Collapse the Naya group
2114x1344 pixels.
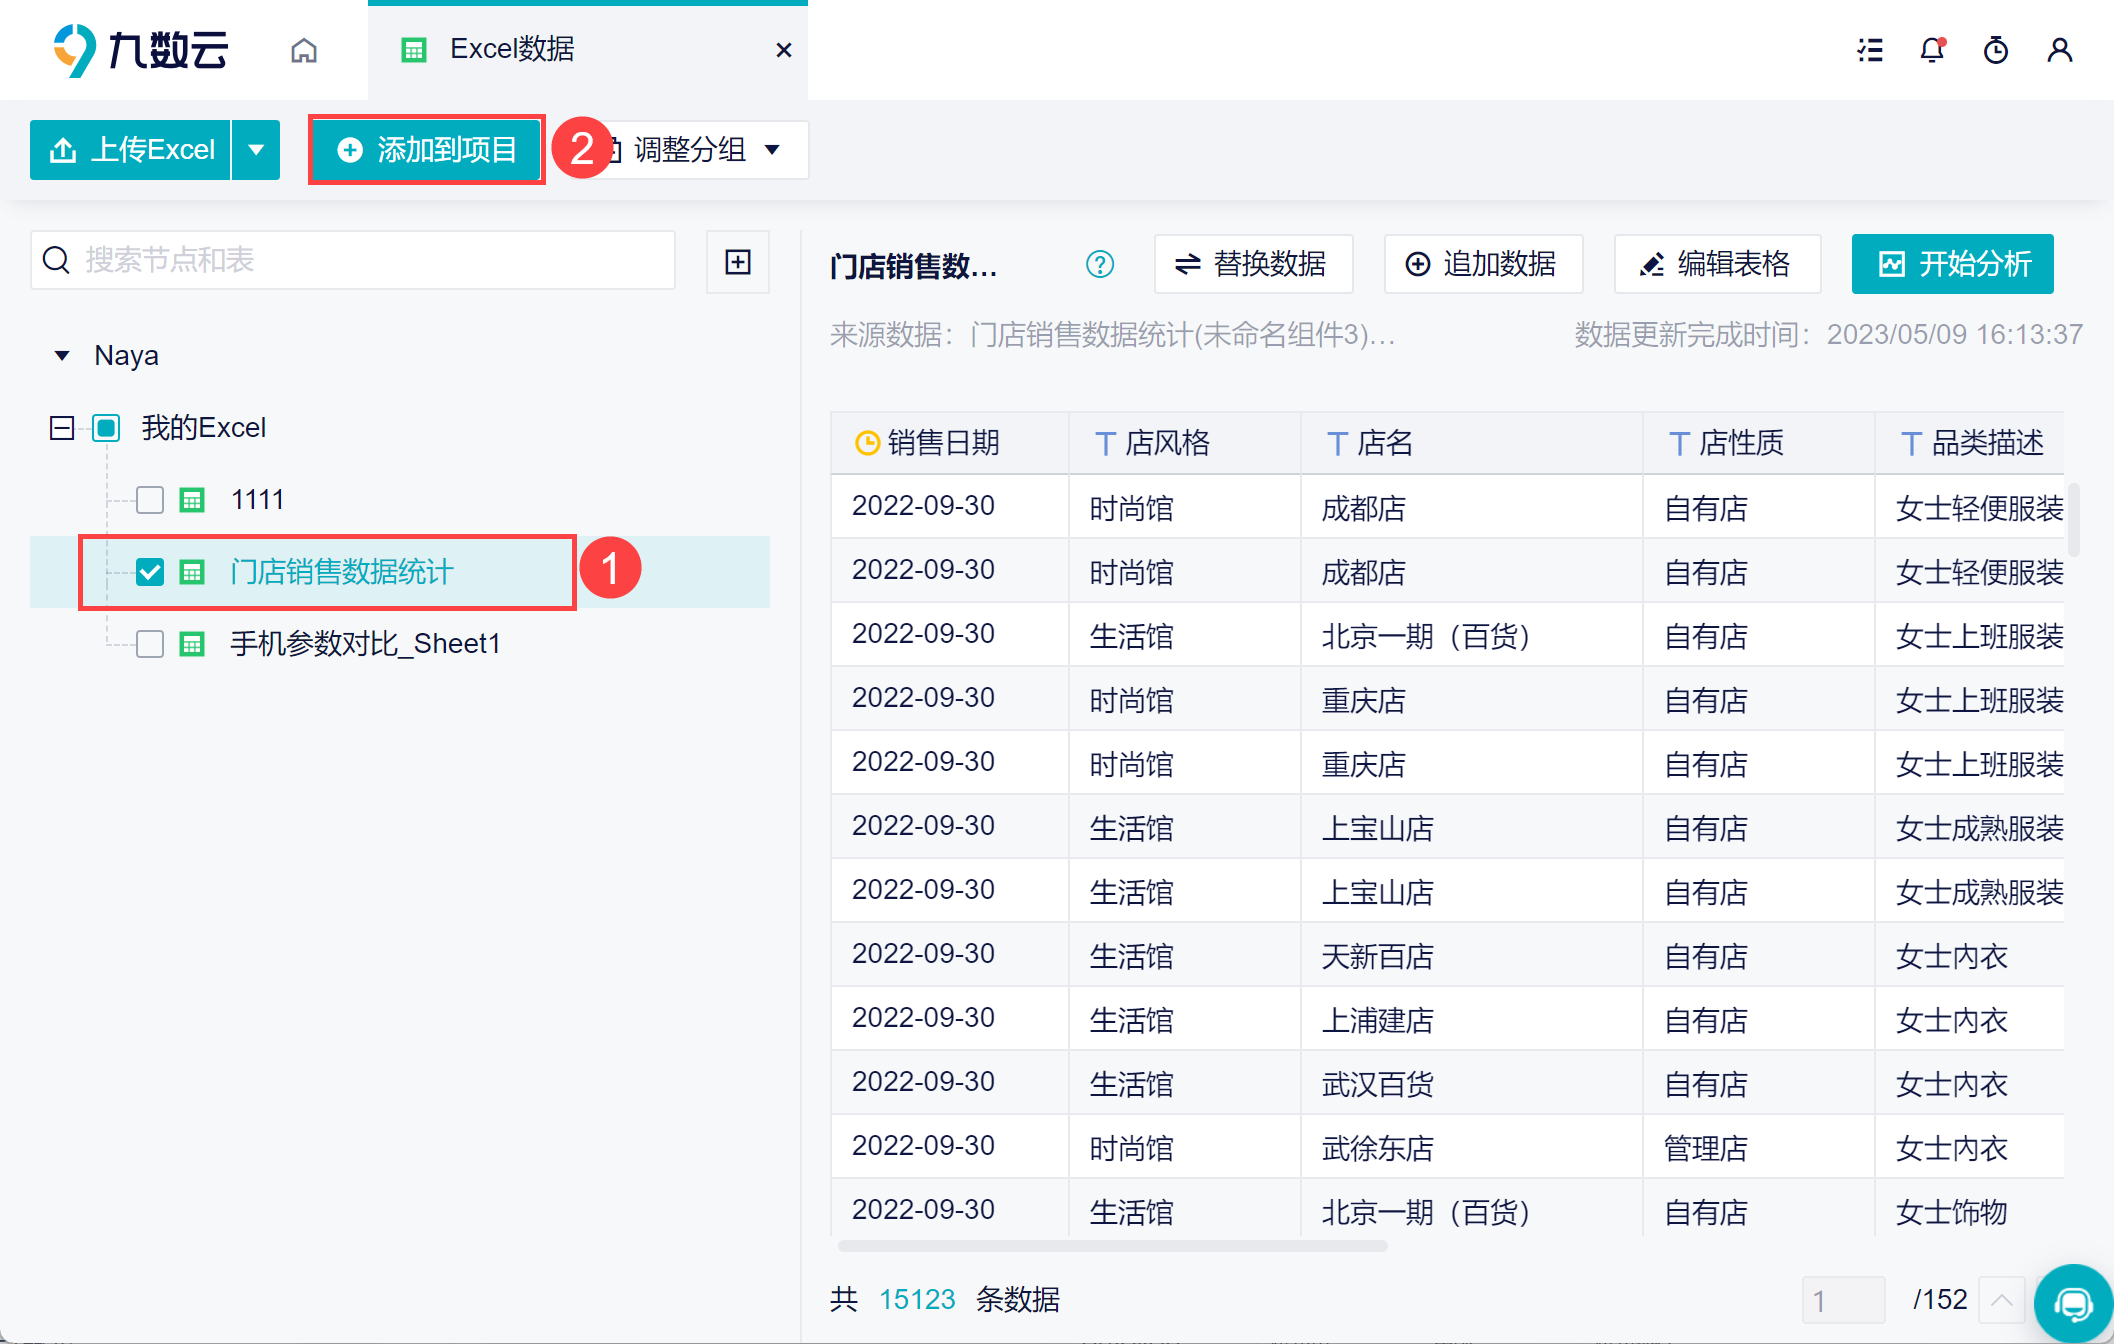pyautogui.click(x=62, y=356)
